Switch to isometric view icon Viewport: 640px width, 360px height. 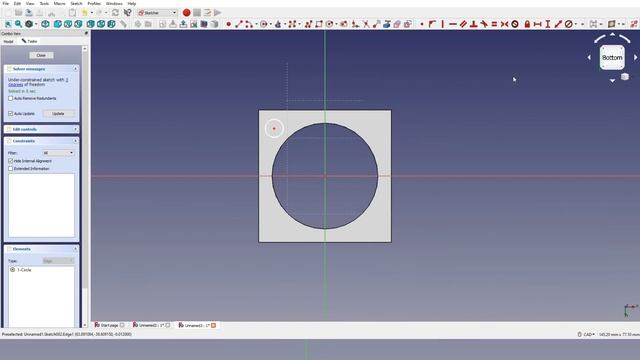click(45, 24)
